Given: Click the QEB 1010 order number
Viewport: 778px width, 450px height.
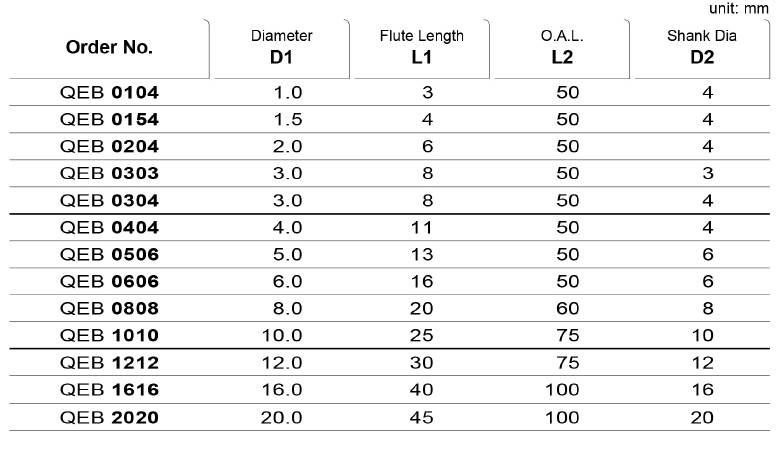Looking at the screenshot, I should [109, 335].
